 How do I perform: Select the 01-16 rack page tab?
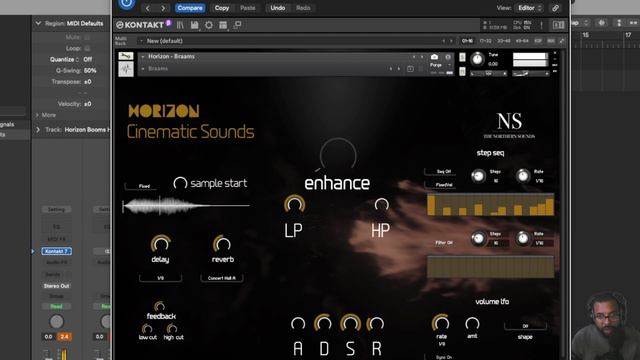pos(467,41)
